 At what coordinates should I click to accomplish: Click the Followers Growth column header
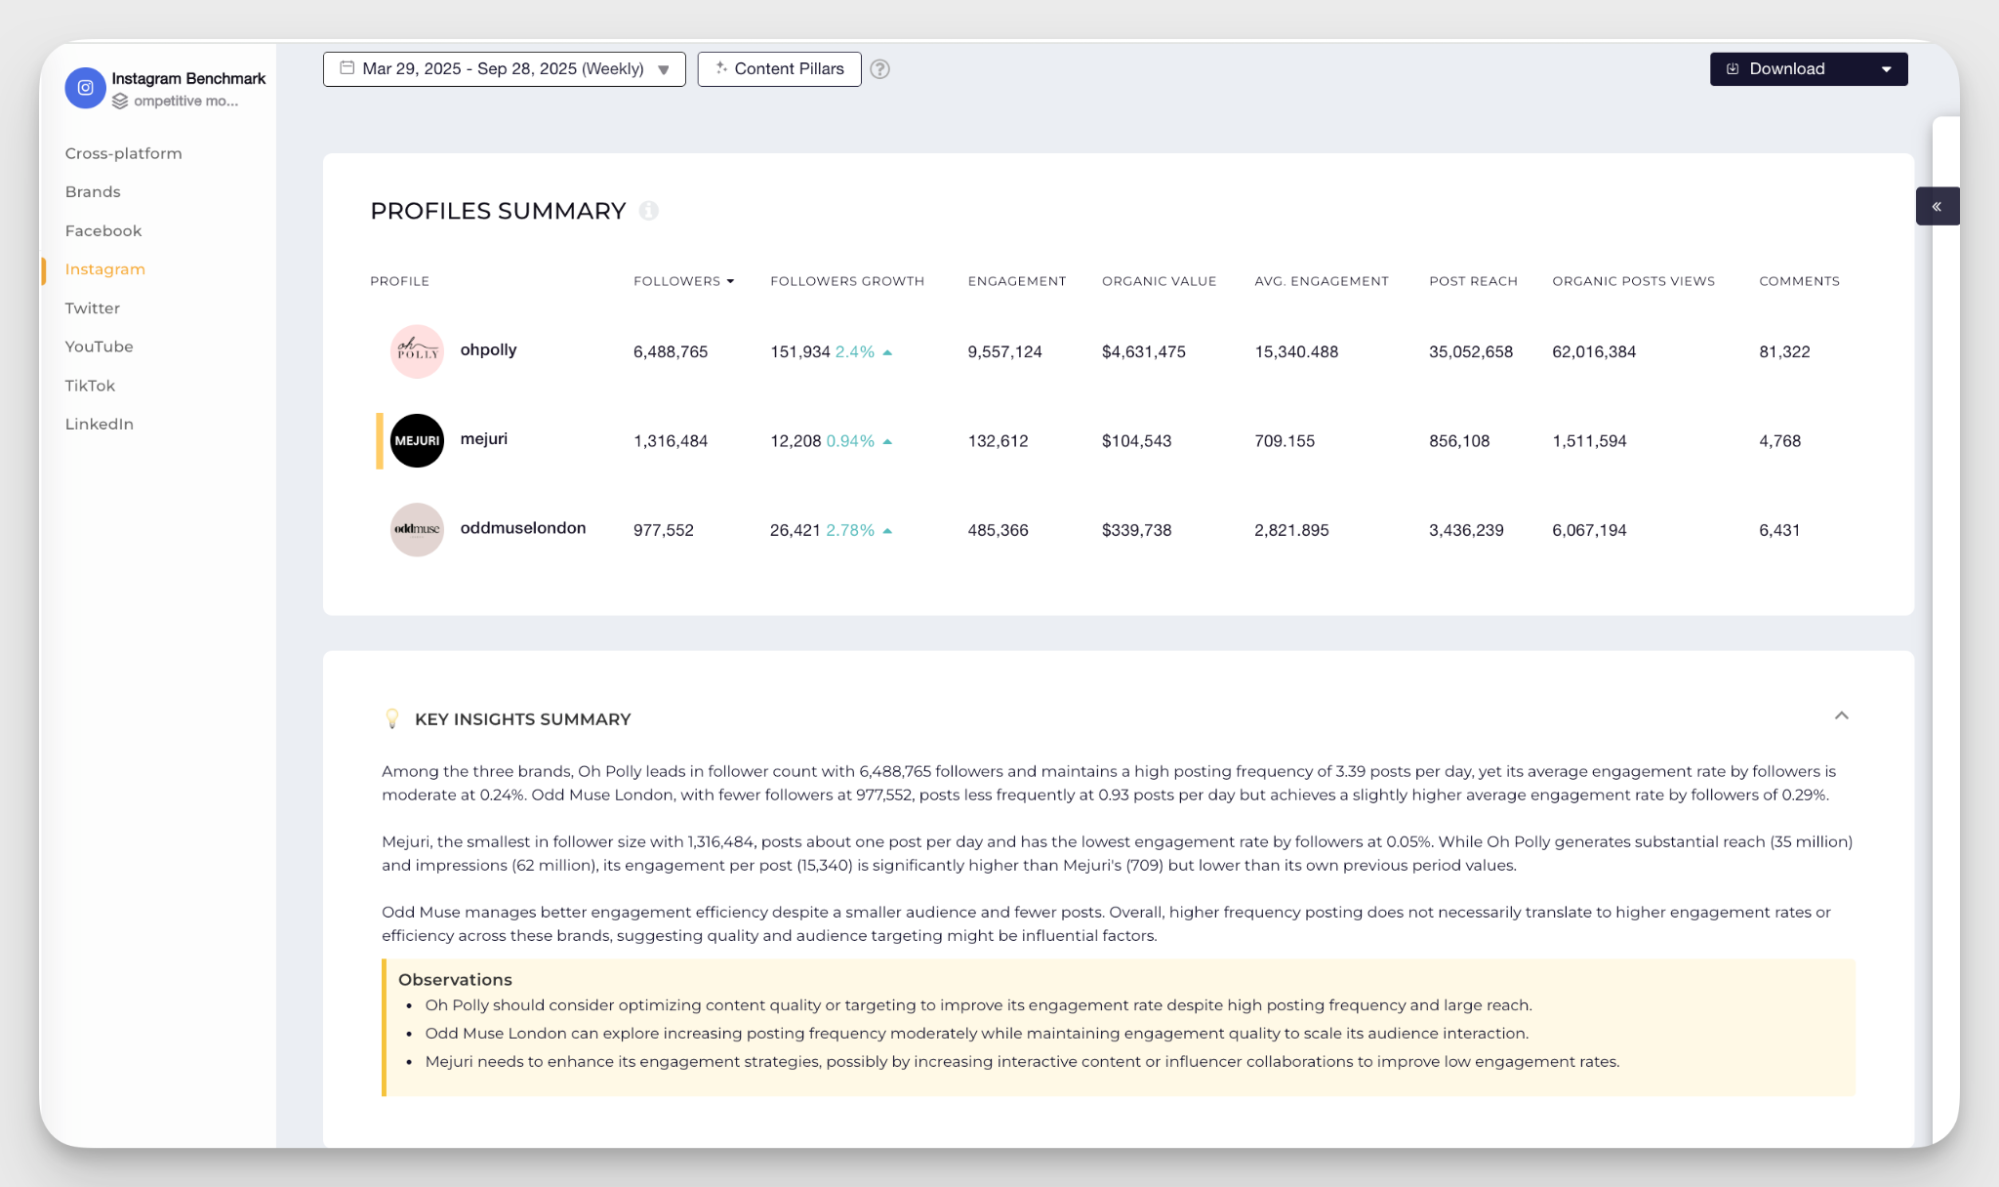846,281
